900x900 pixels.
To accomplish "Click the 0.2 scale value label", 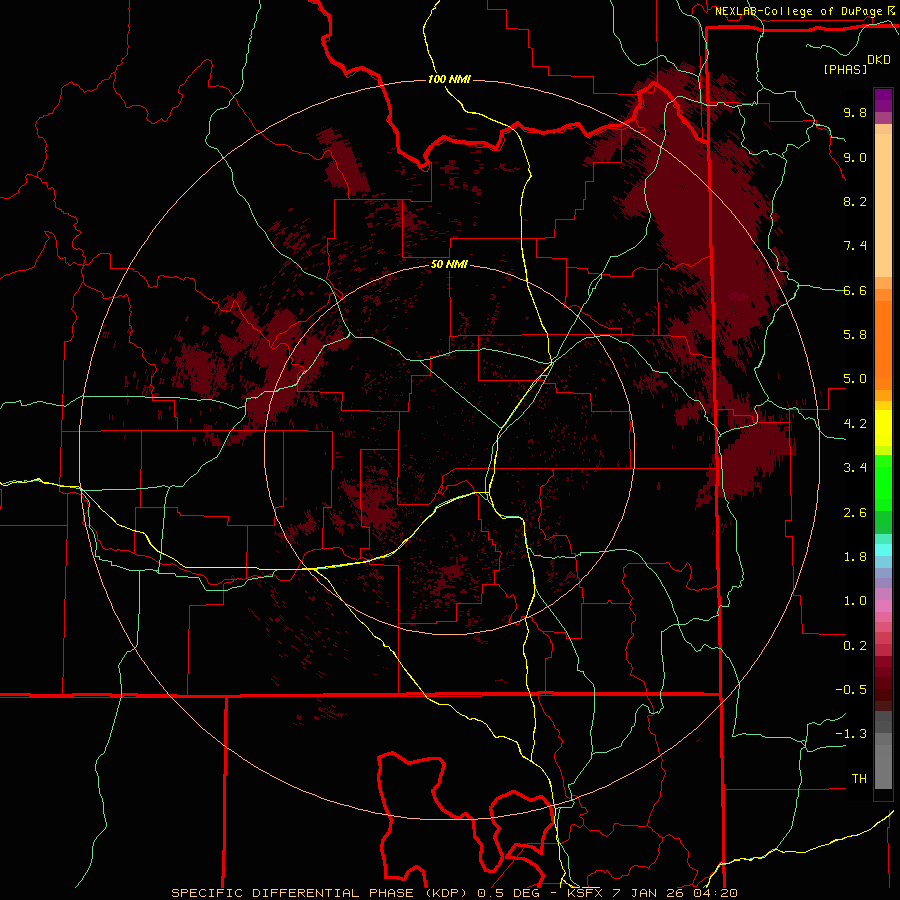I will [x=855, y=646].
